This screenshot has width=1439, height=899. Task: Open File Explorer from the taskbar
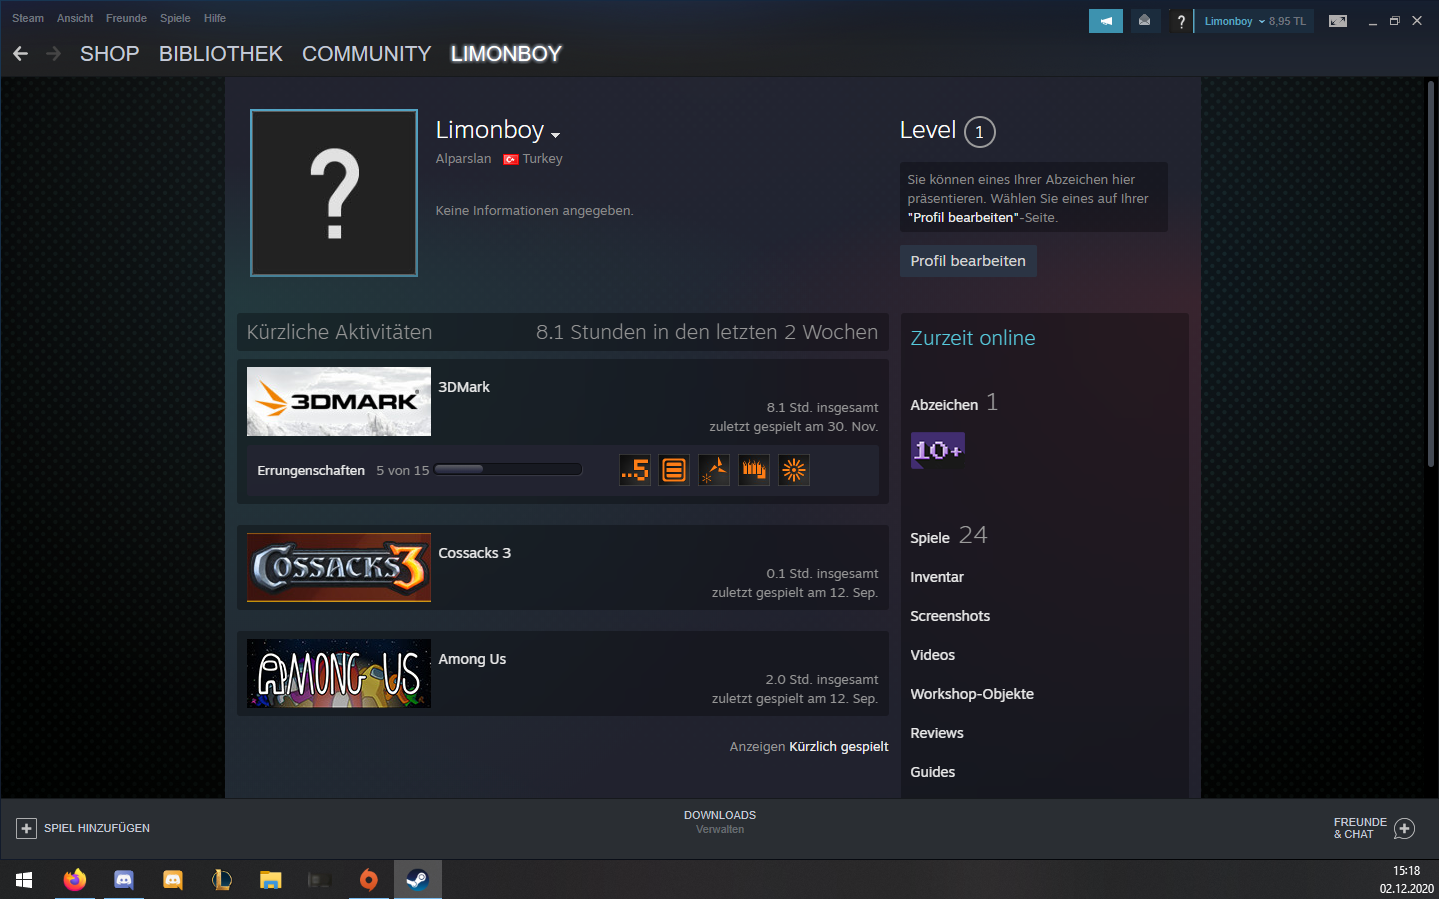click(271, 880)
